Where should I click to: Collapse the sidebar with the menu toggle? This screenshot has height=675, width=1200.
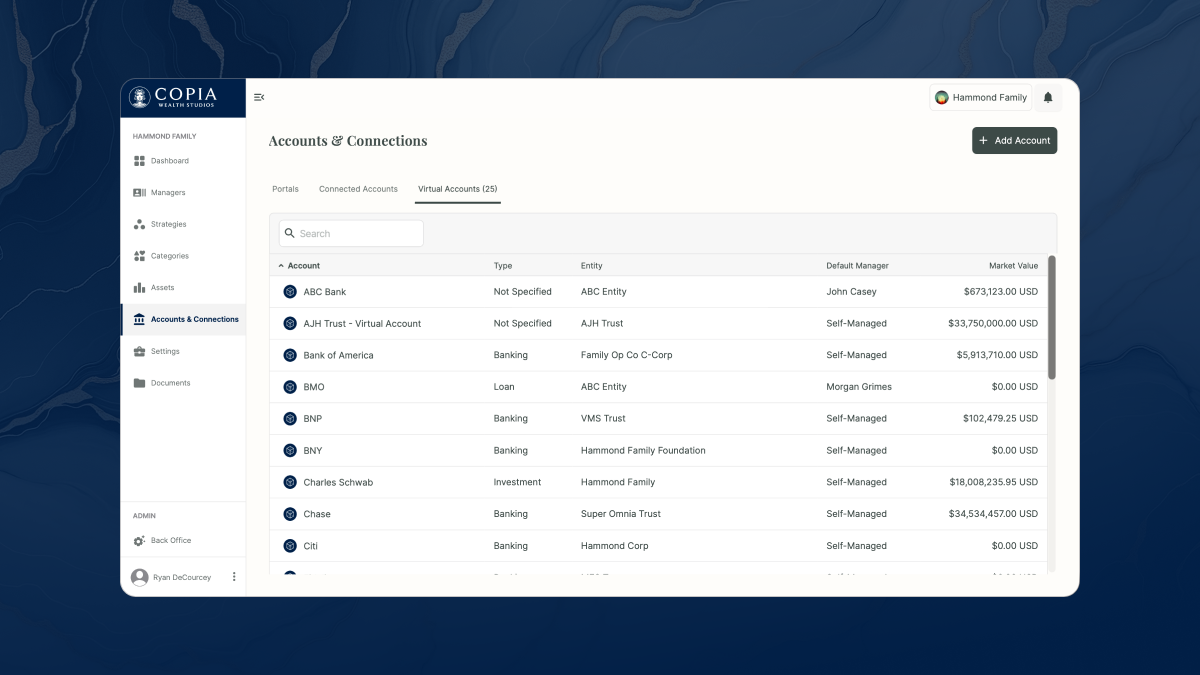tap(259, 97)
